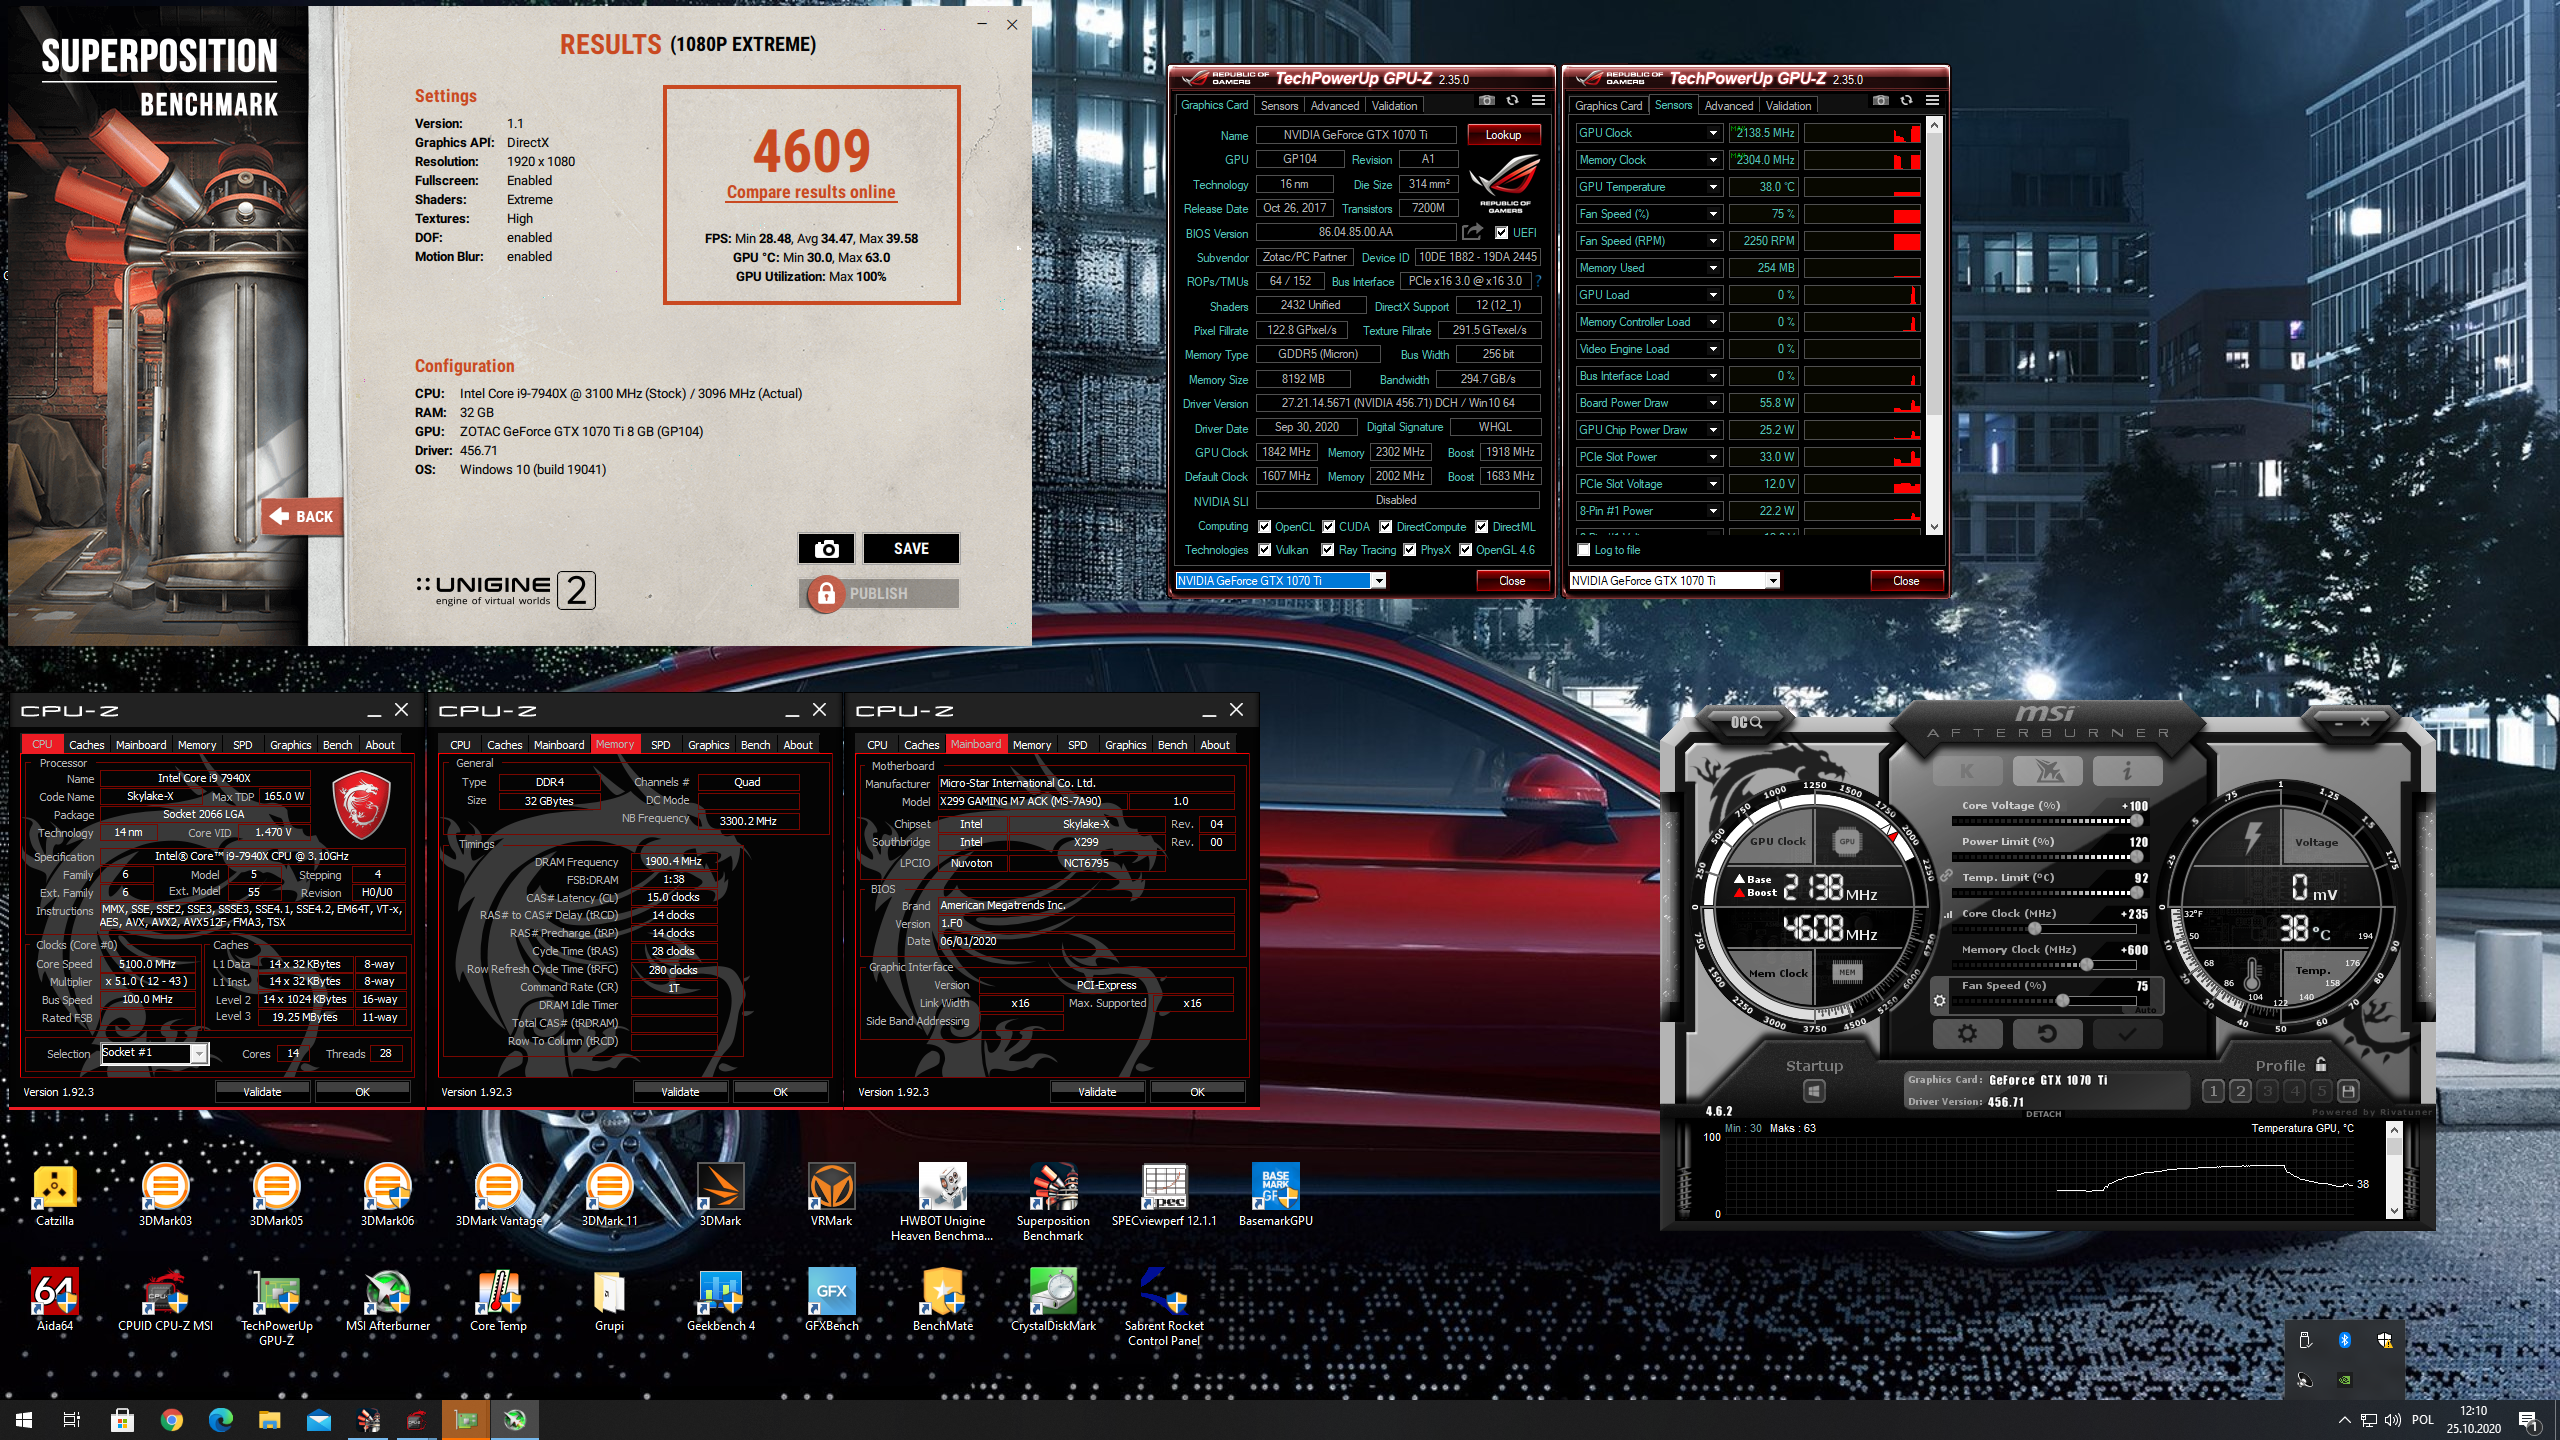
Task: Apply Afterburner settings with checkmark button
Action: [2127, 1034]
